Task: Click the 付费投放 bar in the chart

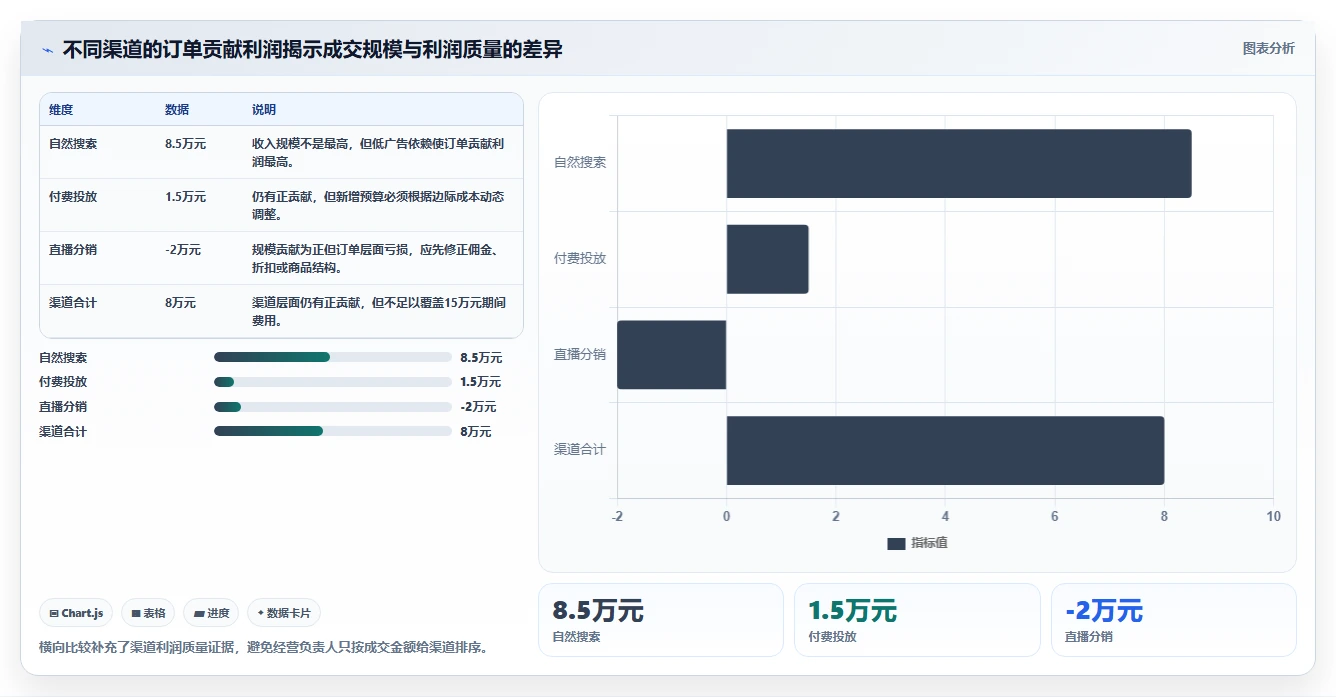Action: point(767,259)
